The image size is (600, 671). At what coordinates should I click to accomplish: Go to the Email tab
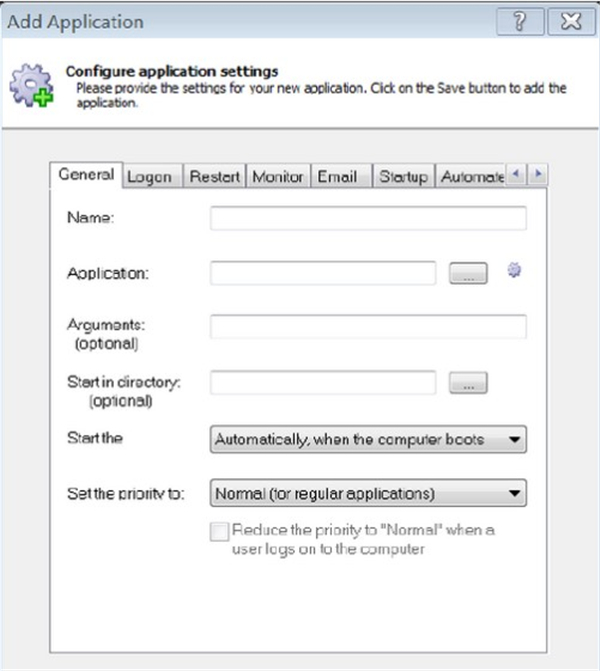(338, 176)
